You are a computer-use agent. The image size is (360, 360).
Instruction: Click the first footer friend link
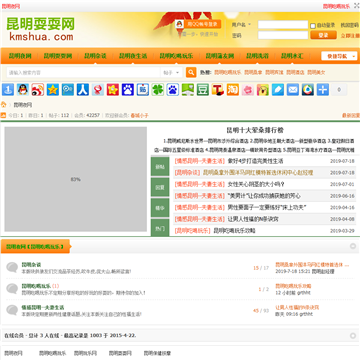(x=13, y=353)
